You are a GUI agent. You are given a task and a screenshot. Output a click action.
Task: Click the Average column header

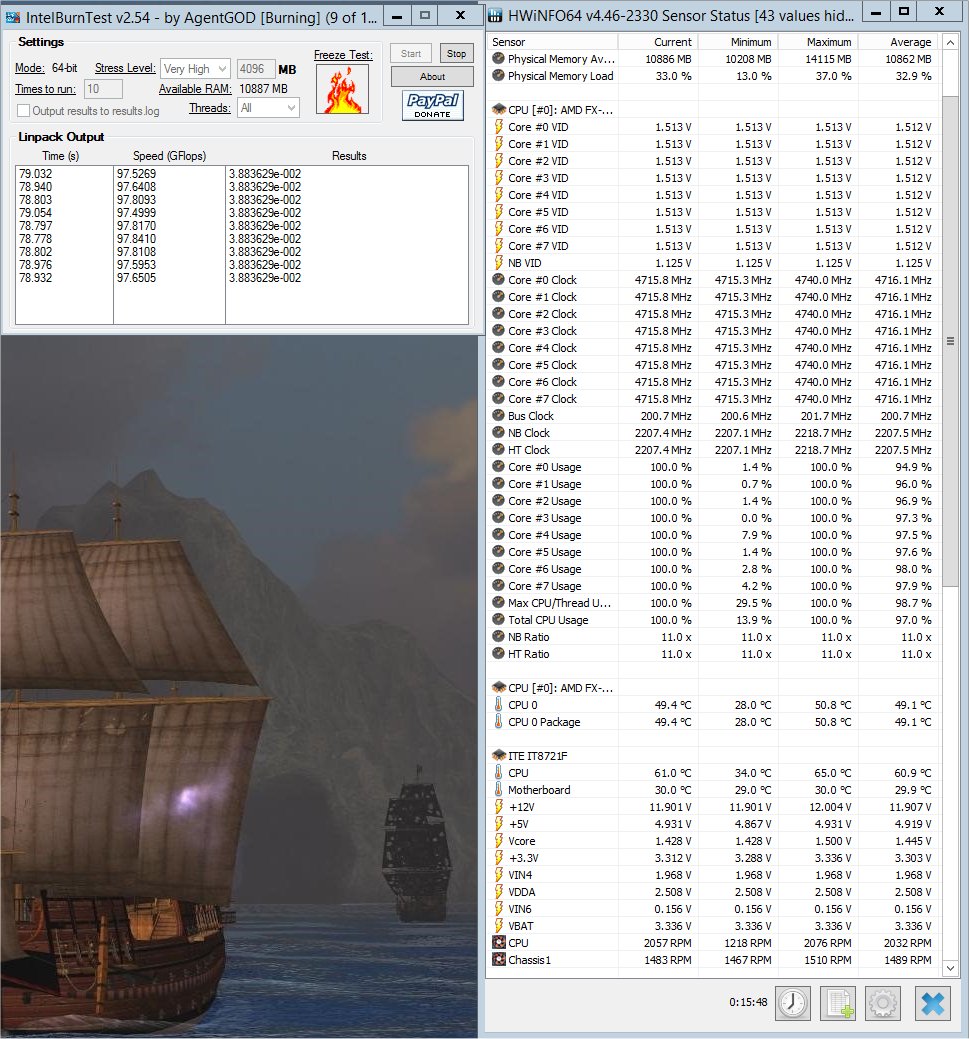click(898, 42)
